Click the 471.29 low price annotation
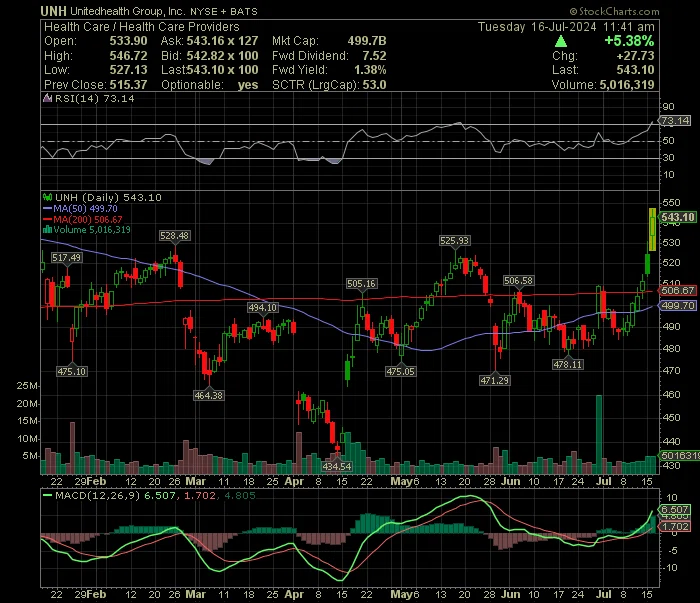The image size is (700, 603). click(495, 381)
